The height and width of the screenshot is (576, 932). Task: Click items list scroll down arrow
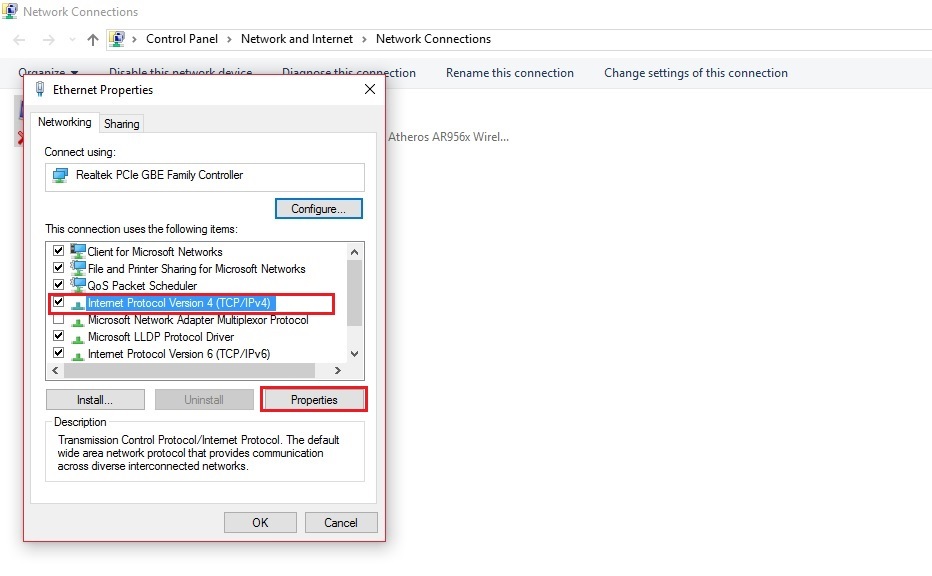tap(355, 354)
